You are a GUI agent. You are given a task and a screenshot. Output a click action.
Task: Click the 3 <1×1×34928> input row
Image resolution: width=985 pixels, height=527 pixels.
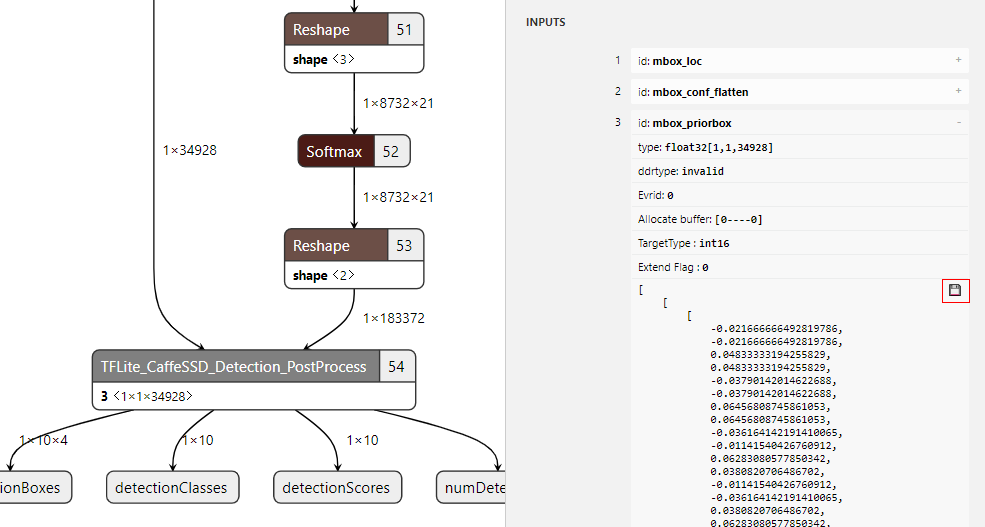coord(145,396)
